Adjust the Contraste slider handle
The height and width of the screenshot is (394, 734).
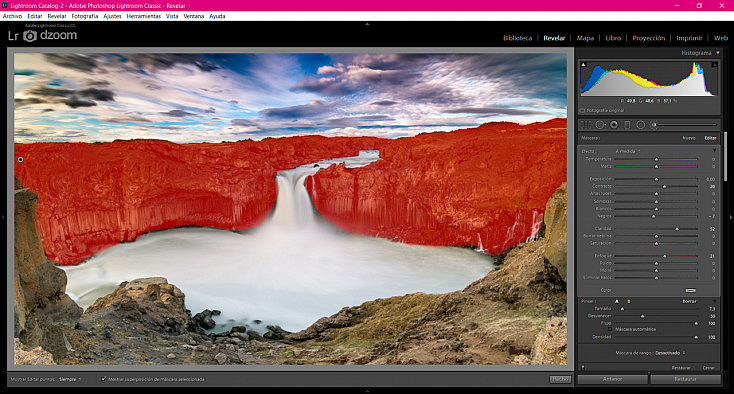pyautogui.click(x=664, y=186)
